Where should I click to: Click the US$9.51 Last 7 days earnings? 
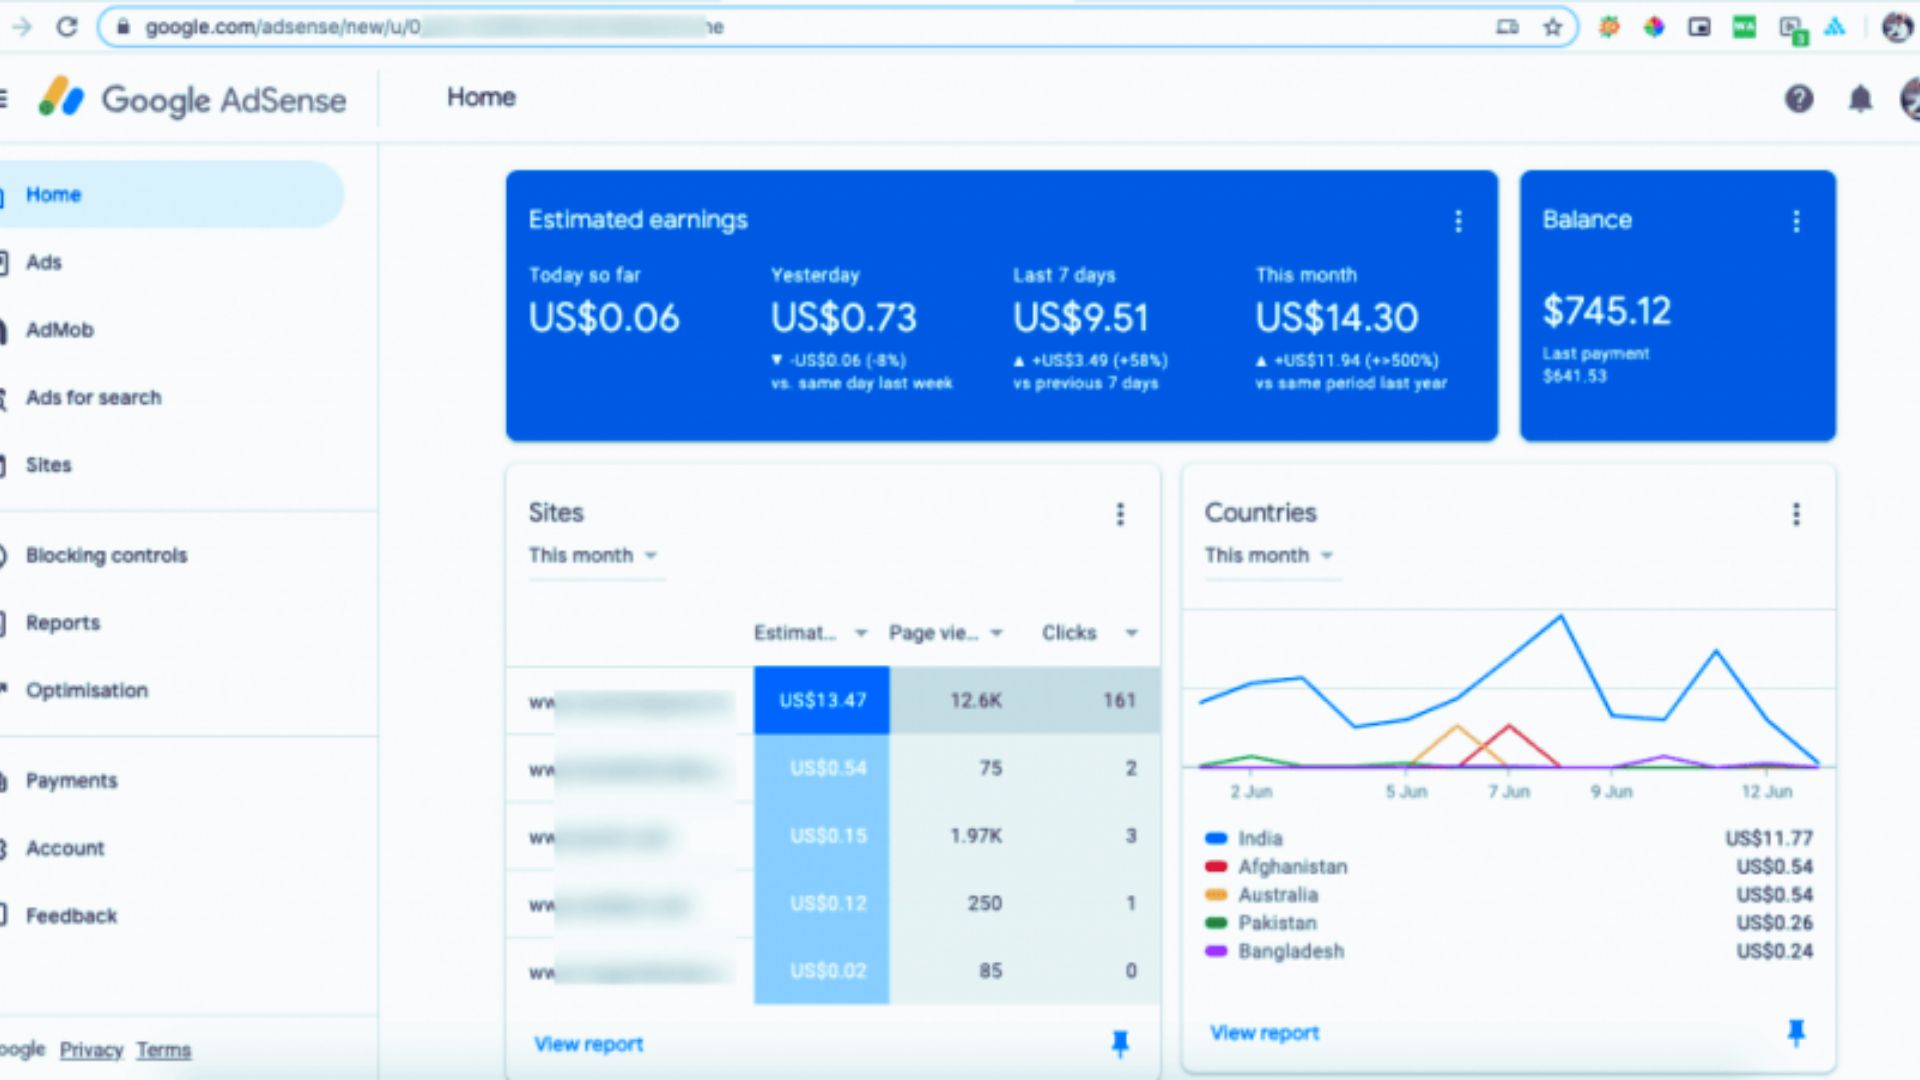tap(1081, 318)
